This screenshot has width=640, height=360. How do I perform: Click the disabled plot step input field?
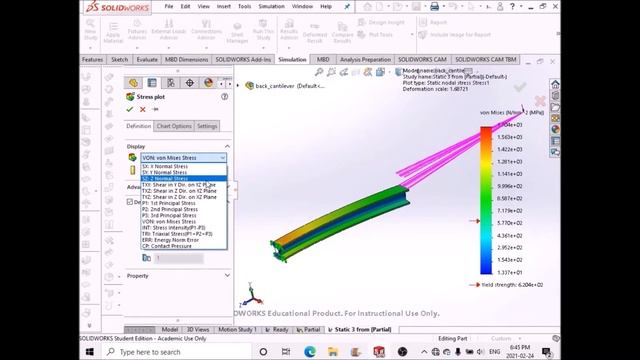coord(178,258)
